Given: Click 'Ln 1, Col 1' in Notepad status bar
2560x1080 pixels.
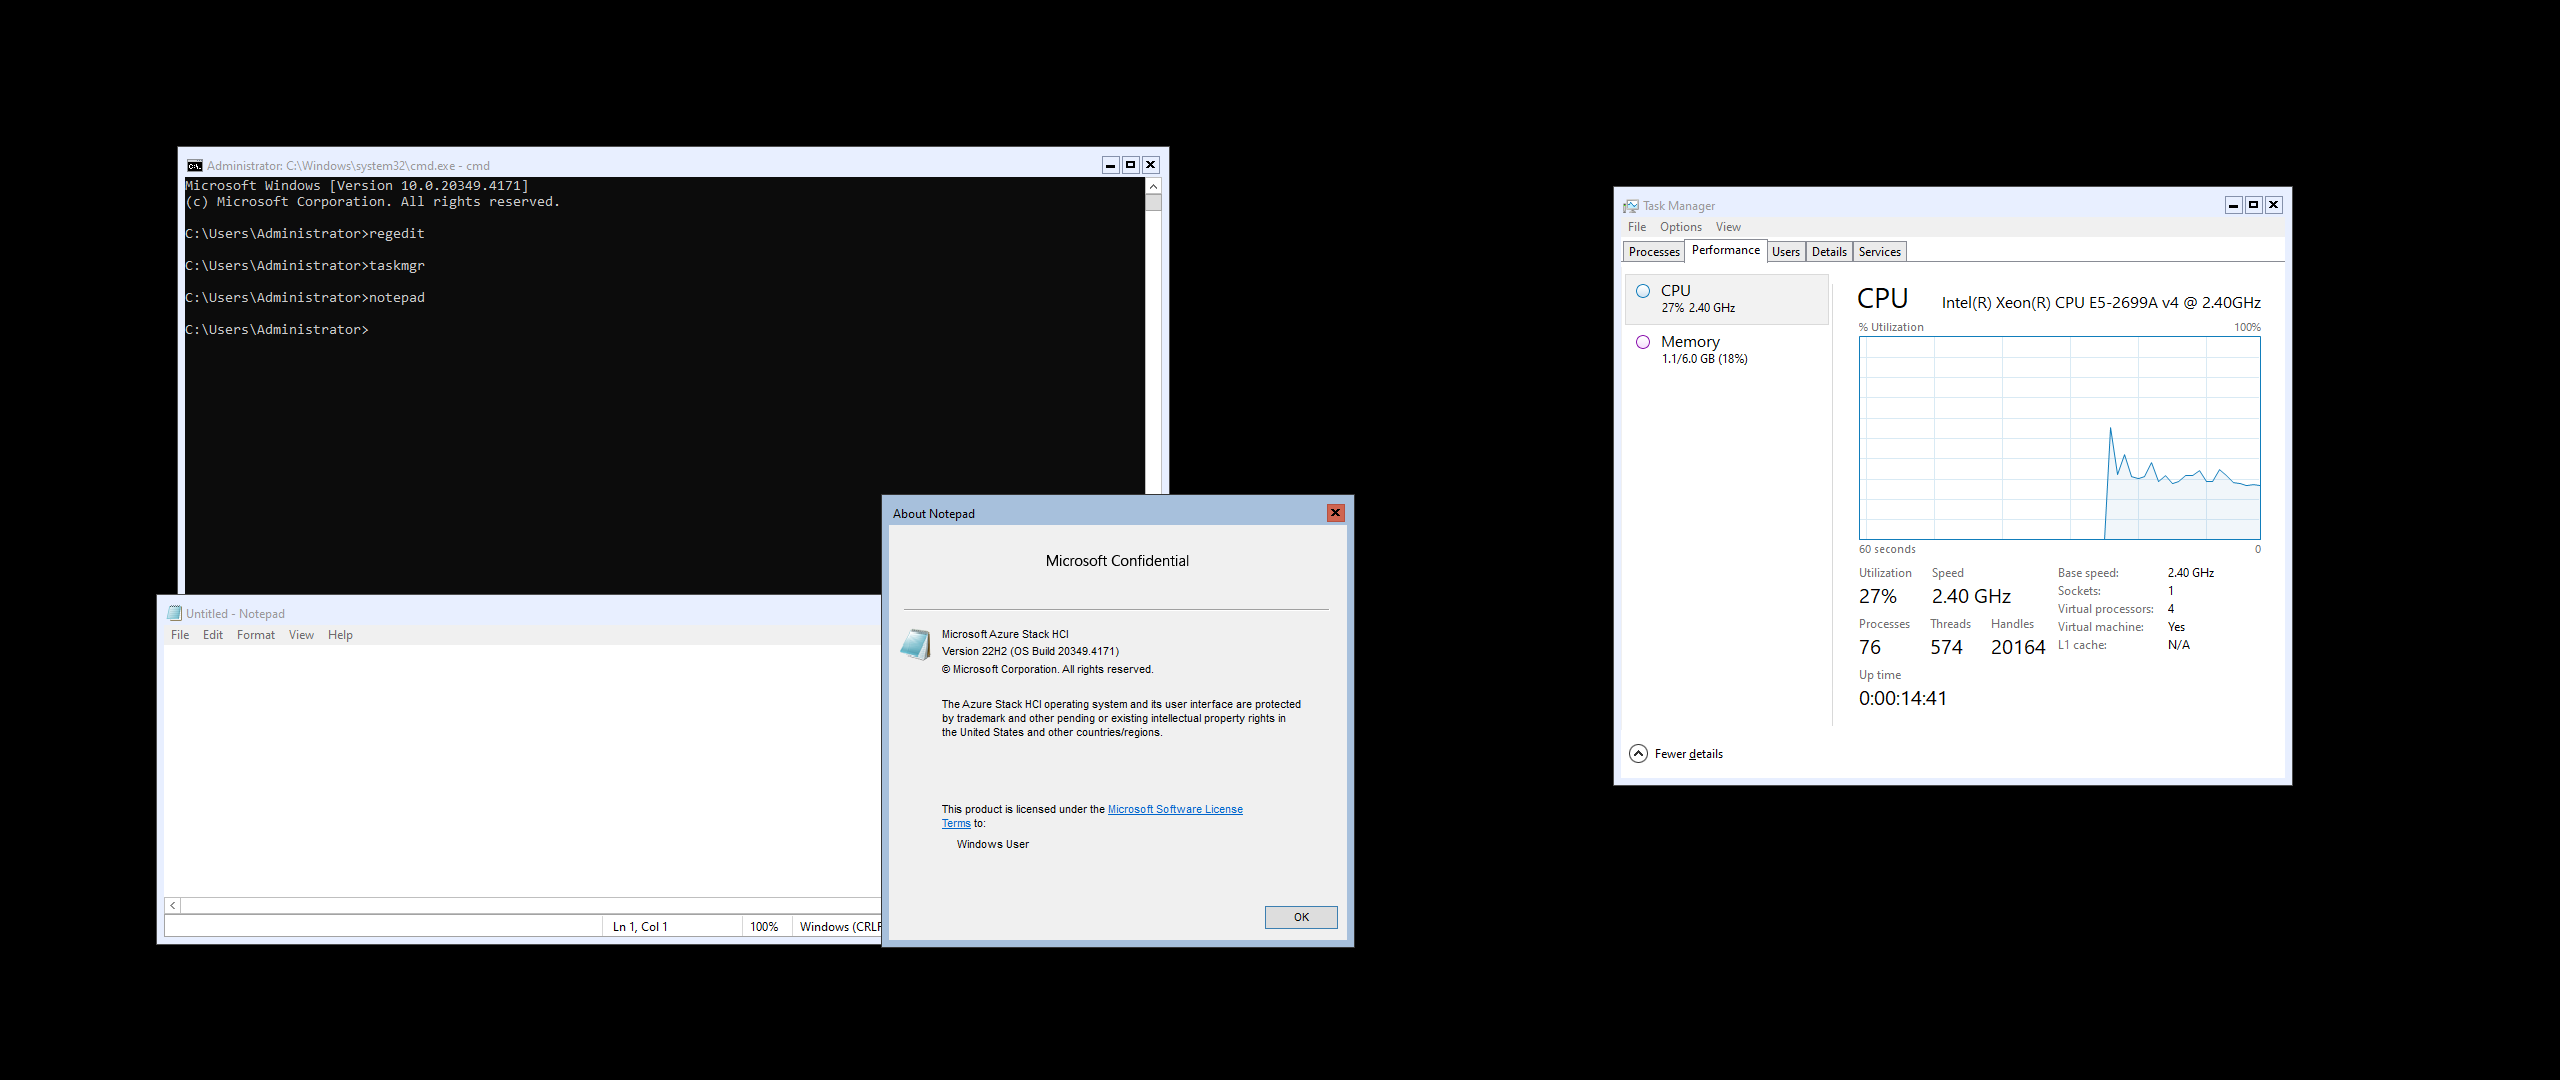Looking at the screenshot, I should tap(640, 927).
